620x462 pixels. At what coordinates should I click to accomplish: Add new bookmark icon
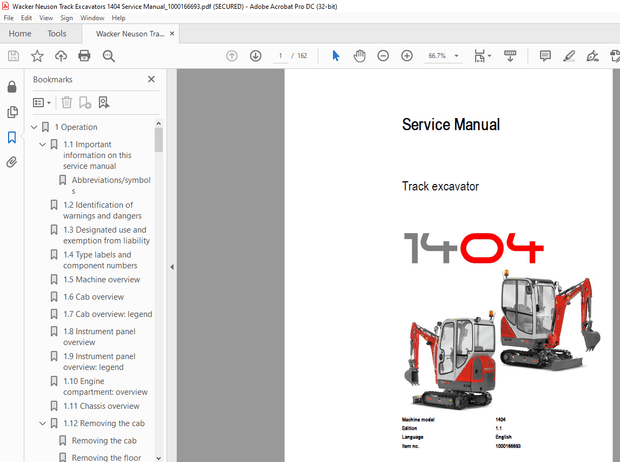click(x=85, y=102)
